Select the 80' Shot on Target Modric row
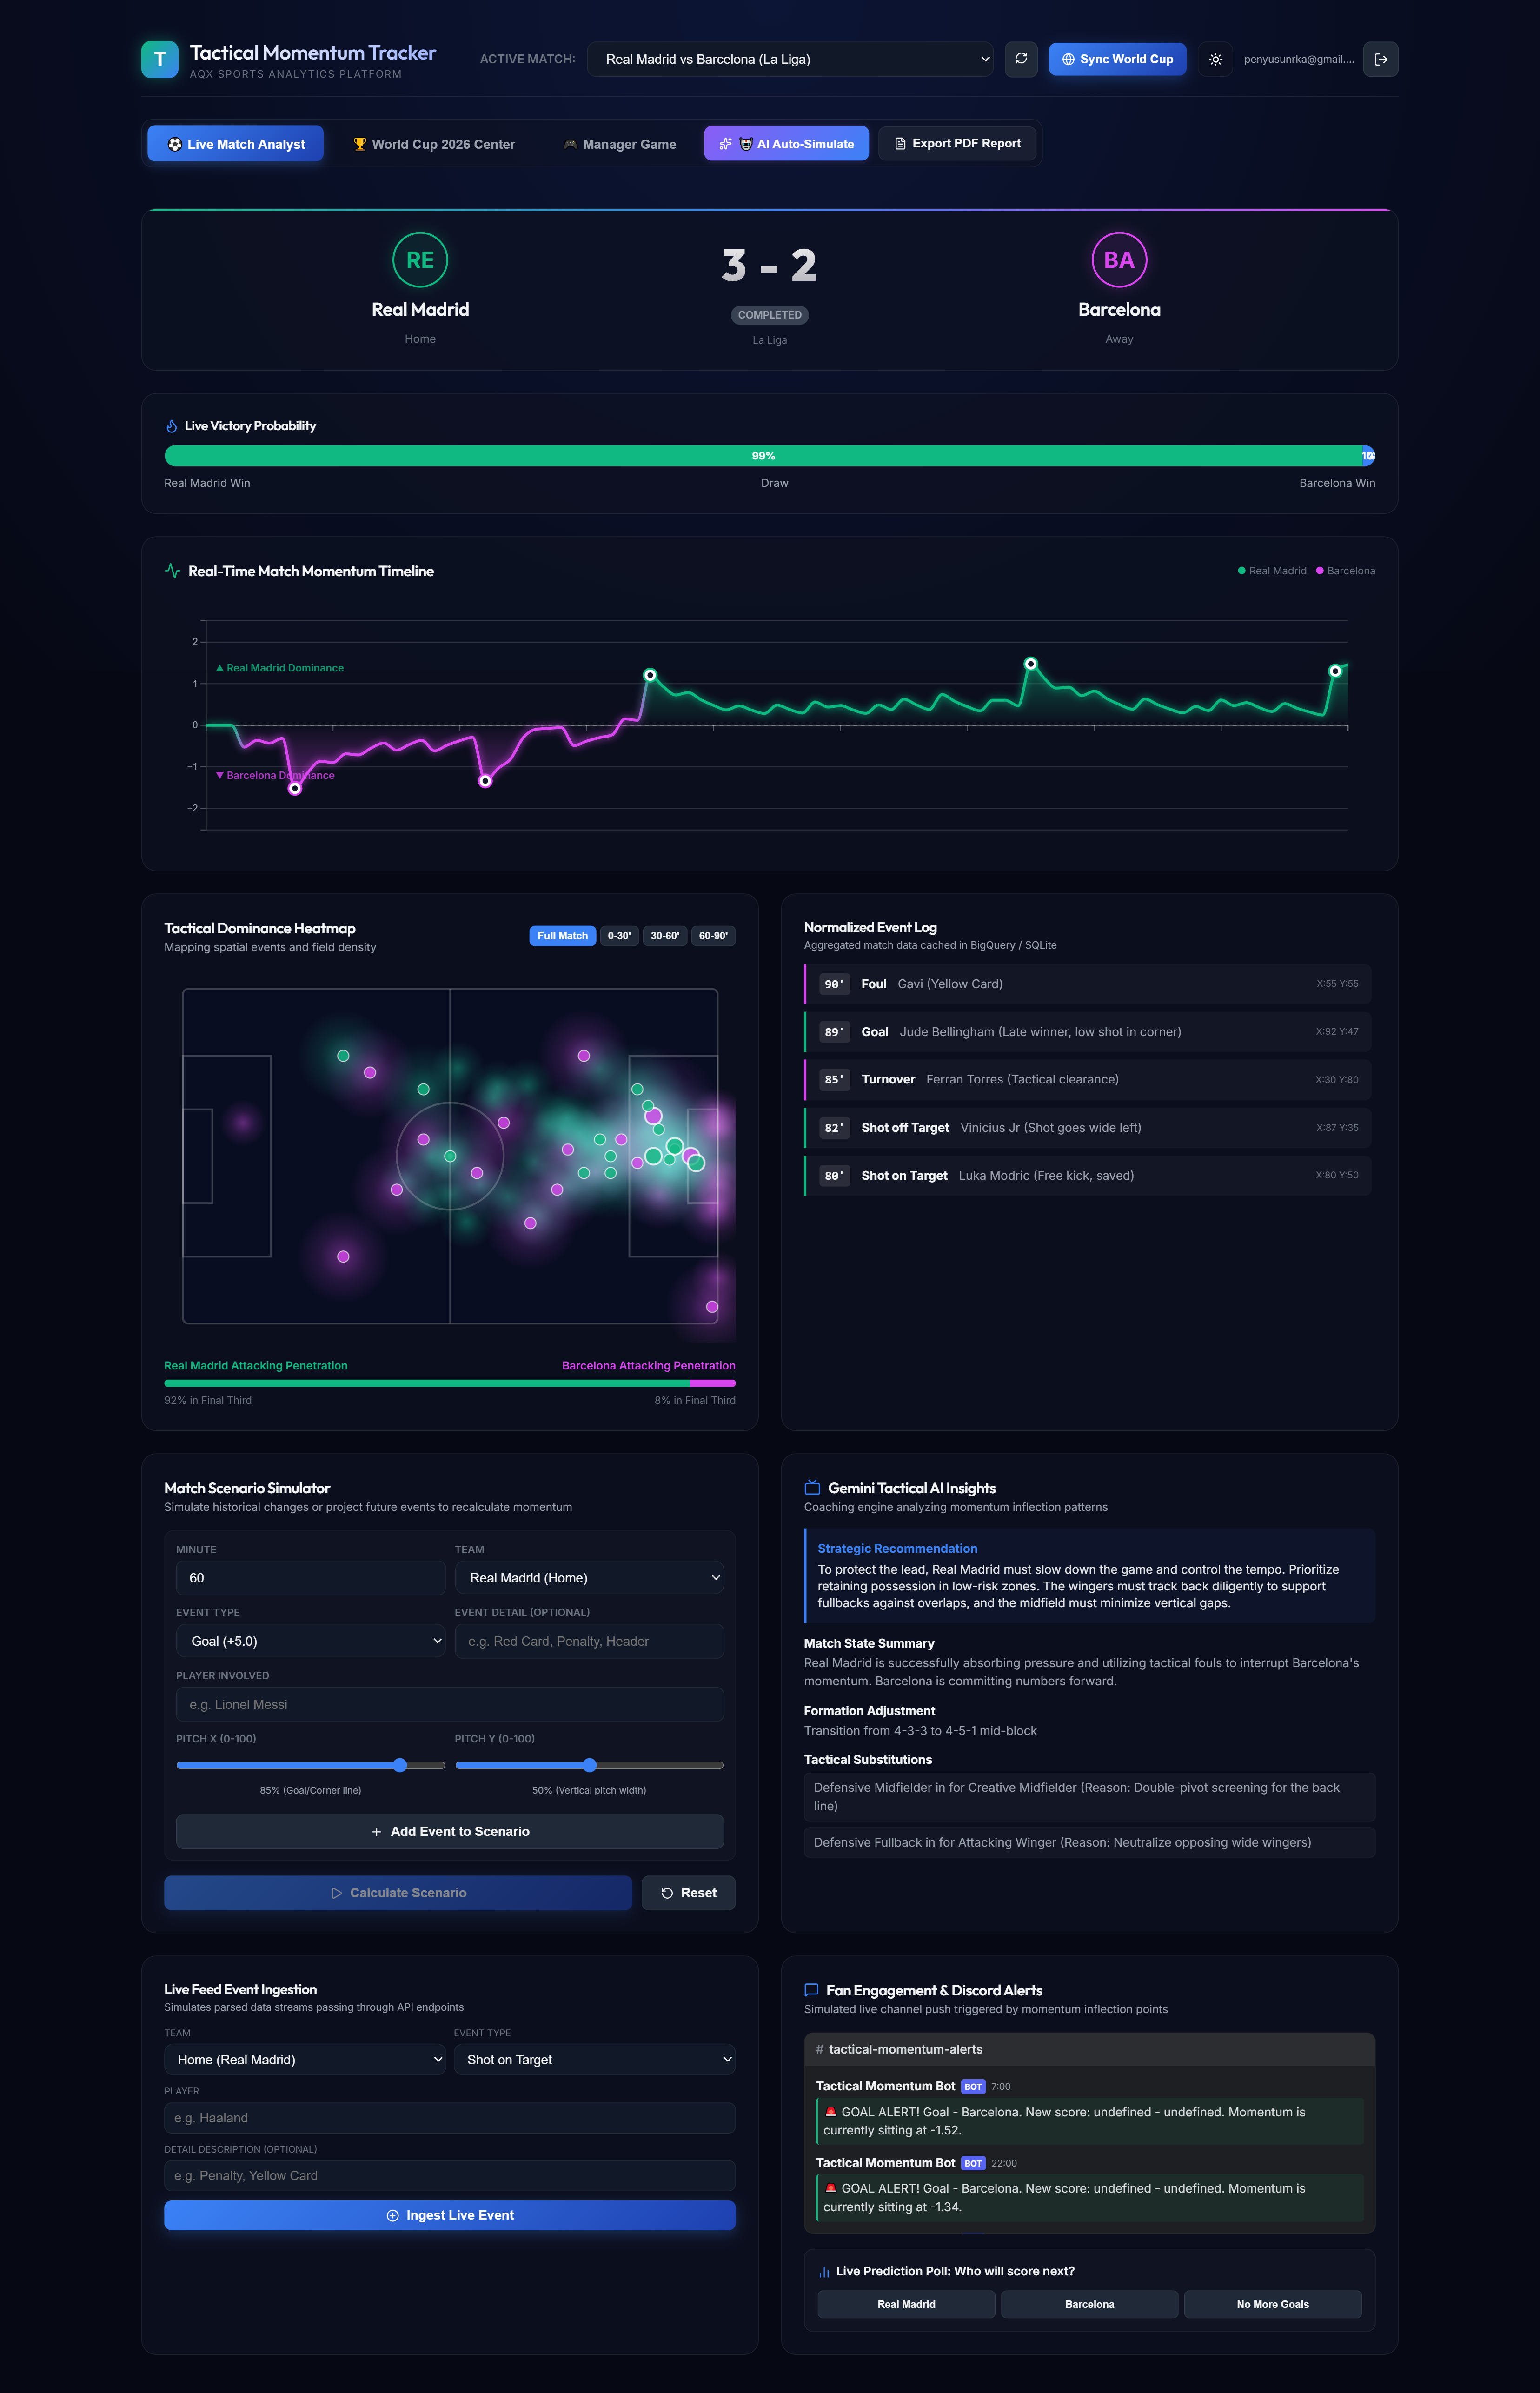Viewport: 1540px width, 2393px height. pos(1088,1176)
